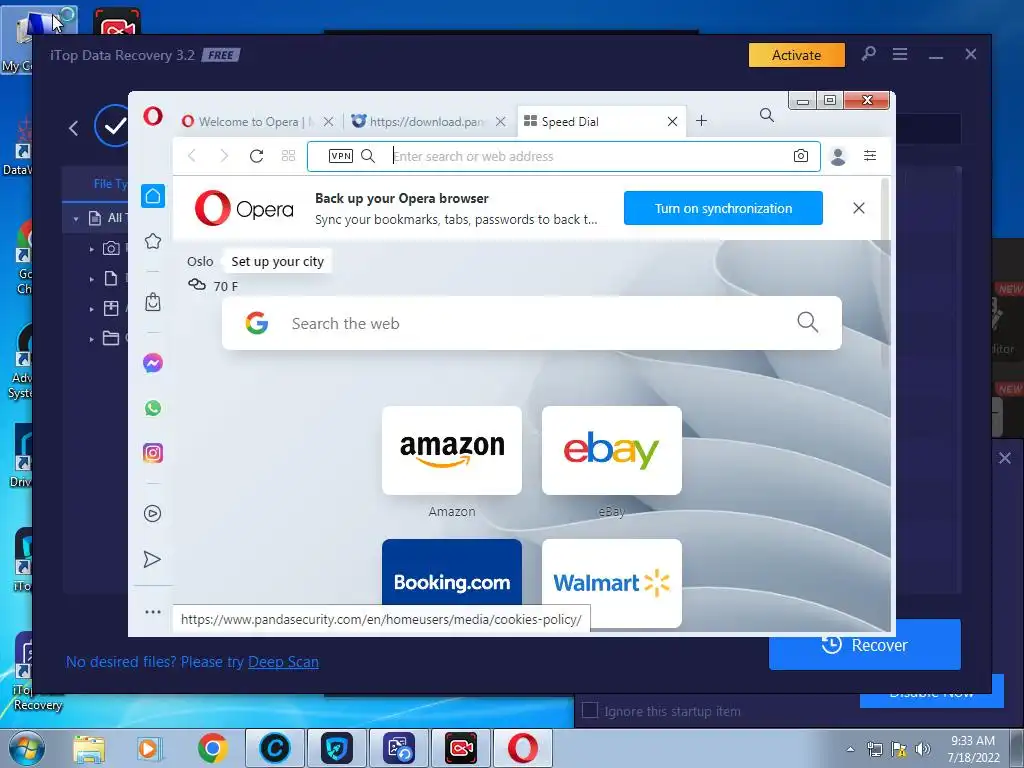
Task: Check Ignore this startup item
Action: tap(590, 711)
